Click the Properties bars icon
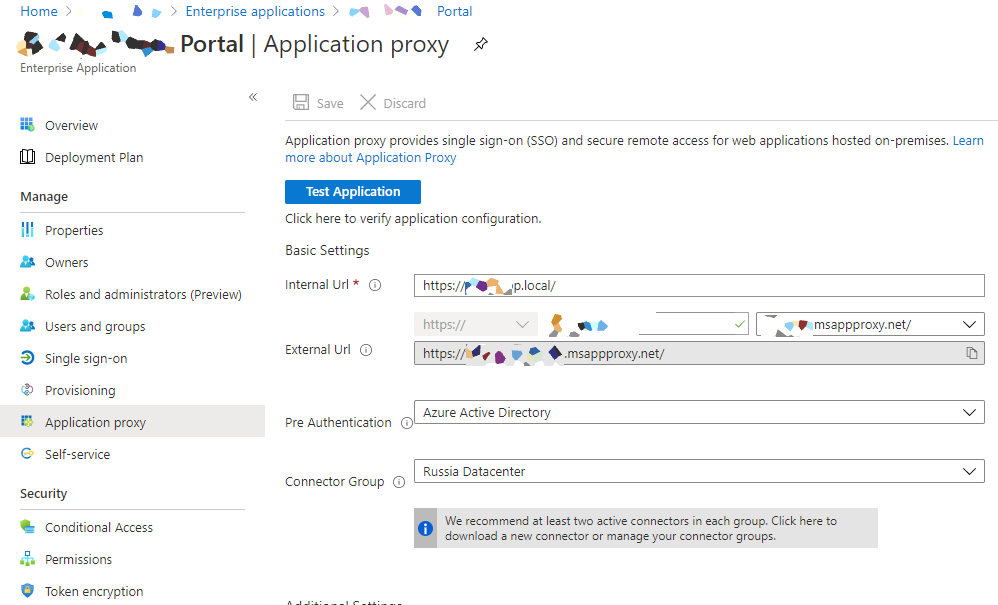This screenshot has width=998, height=605. [x=27, y=230]
